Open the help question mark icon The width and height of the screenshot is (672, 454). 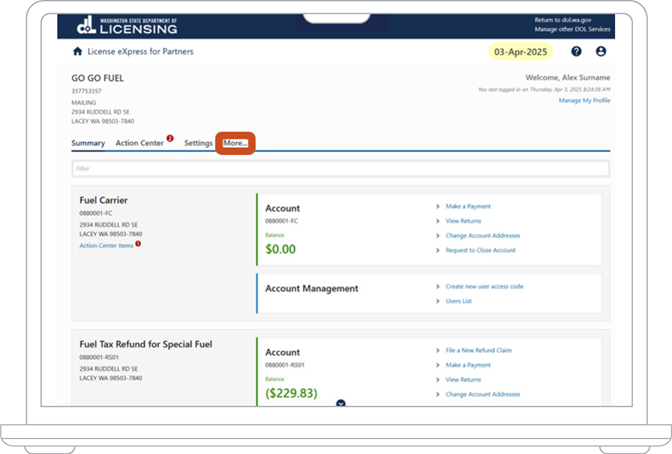576,51
